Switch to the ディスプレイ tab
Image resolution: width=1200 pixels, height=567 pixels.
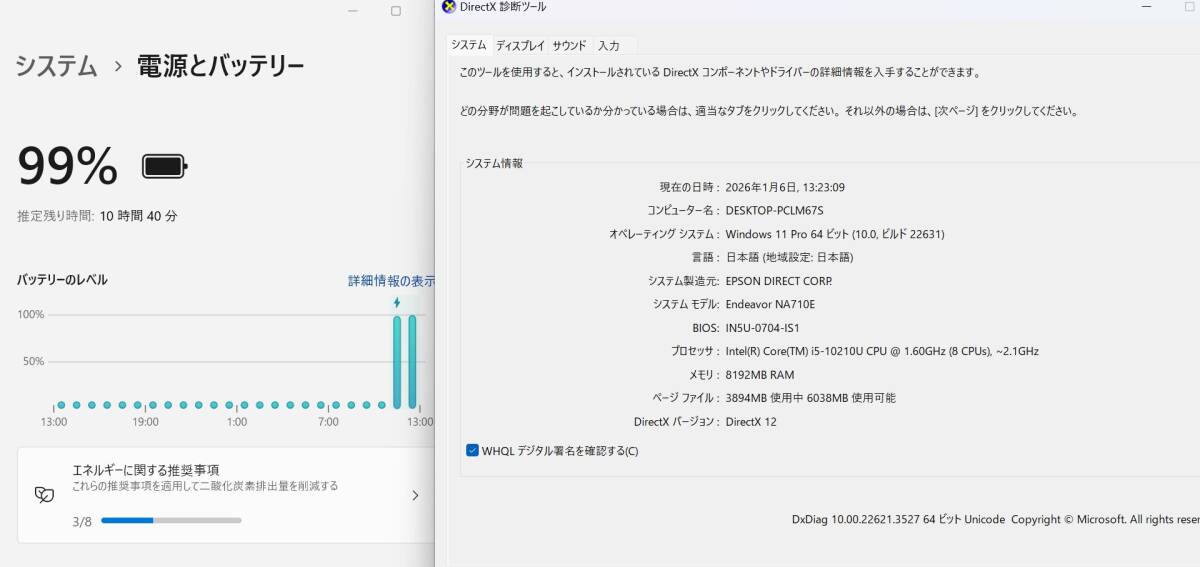[x=520, y=45]
